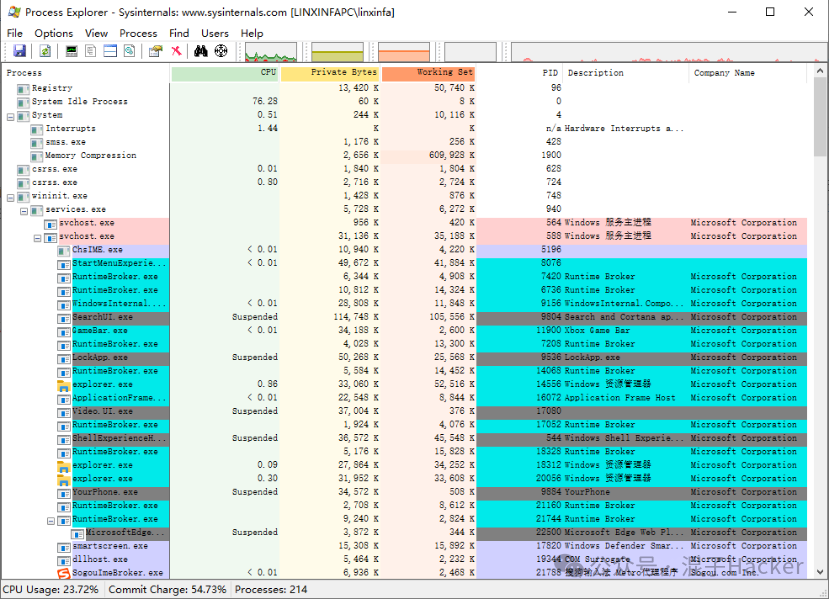Open System Information from the toolbar
Screen dimensions: 829x599
pyautogui.click(x=71, y=51)
